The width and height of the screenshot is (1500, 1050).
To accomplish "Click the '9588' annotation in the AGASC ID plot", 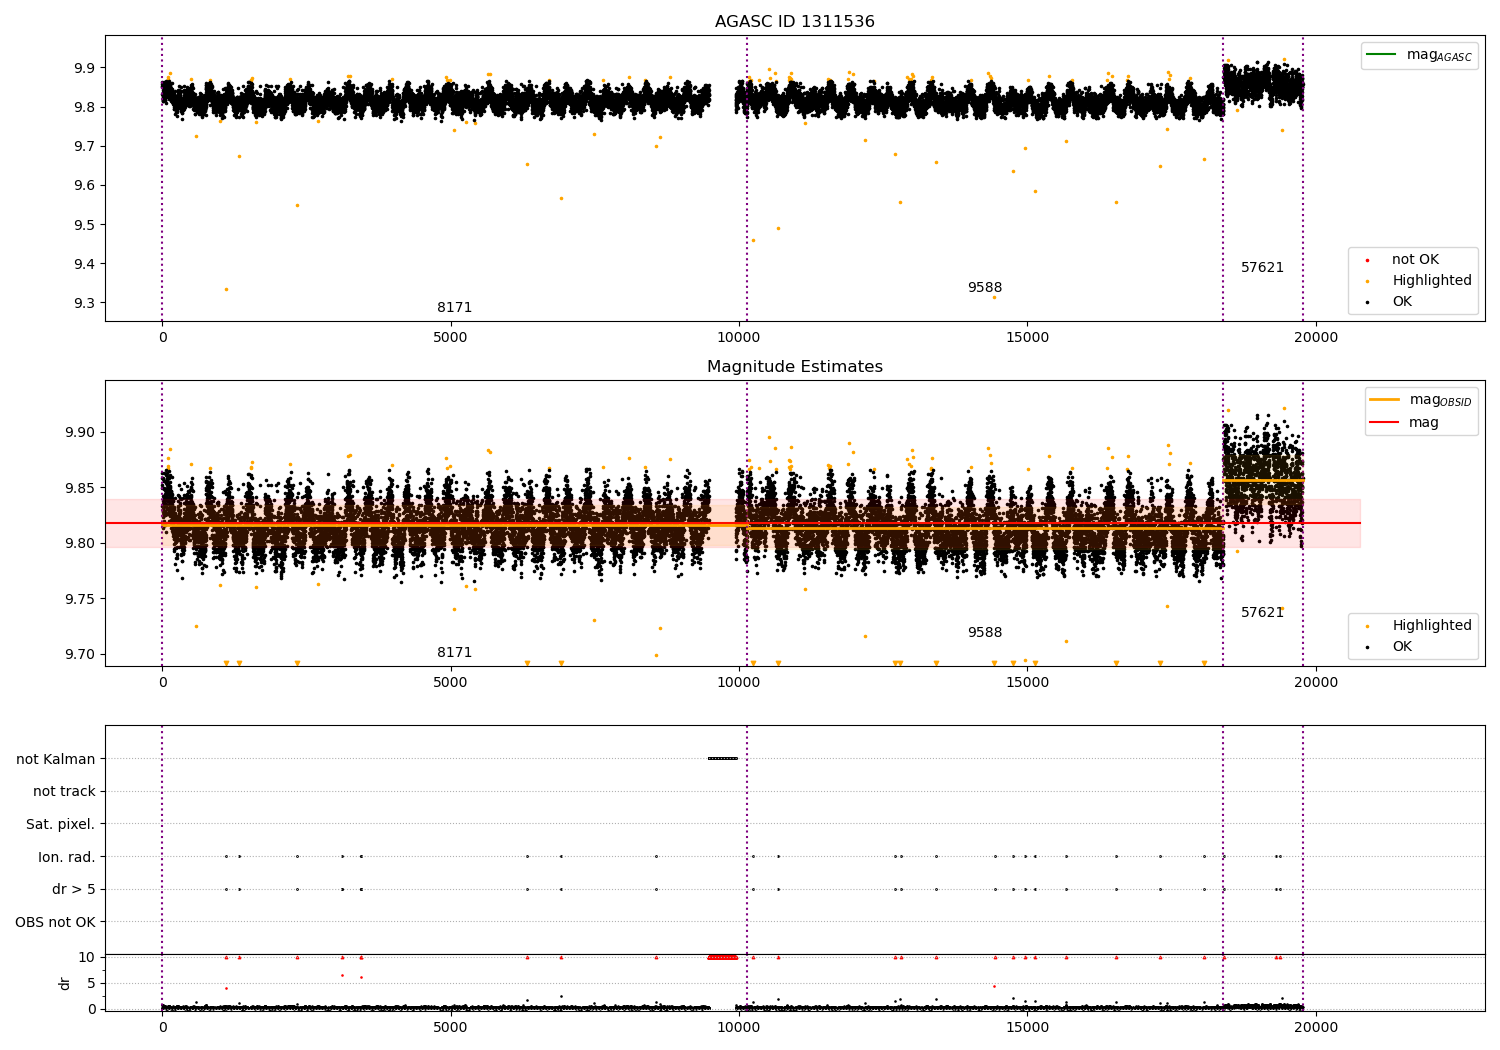I will pos(985,288).
